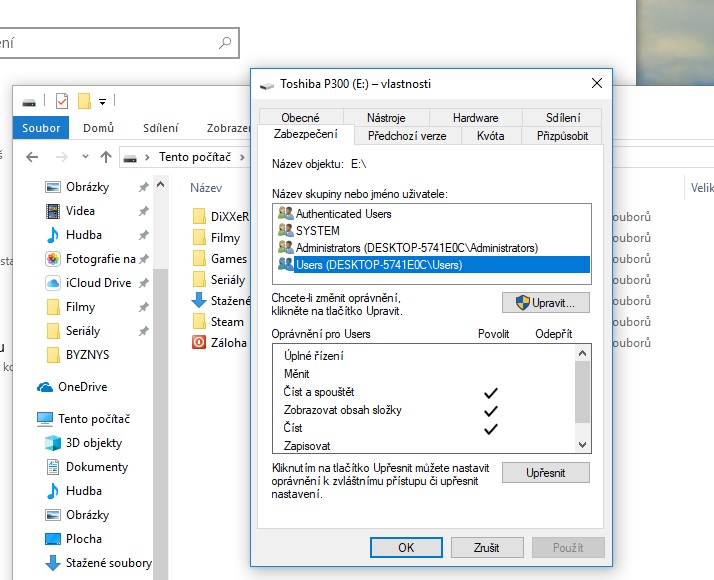
Task: Click the Explorer forward arrow
Action: coord(61,157)
